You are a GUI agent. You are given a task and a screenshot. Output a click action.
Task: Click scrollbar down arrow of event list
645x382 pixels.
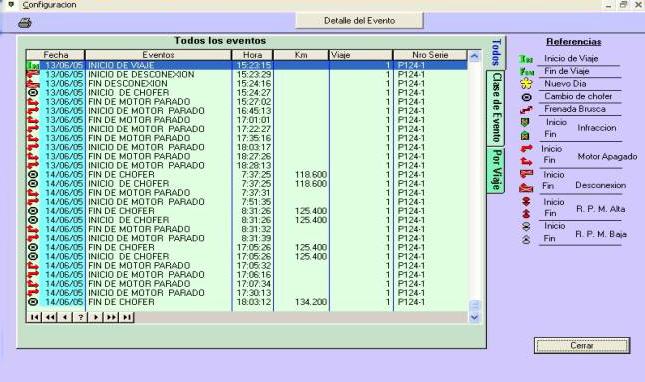(x=474, y=317)
